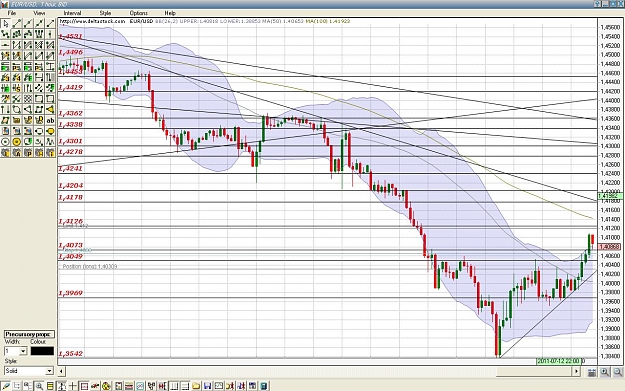Click blue floppy disk save icon
The height and width of the screenshot is (391, 625).
[207, 386]
